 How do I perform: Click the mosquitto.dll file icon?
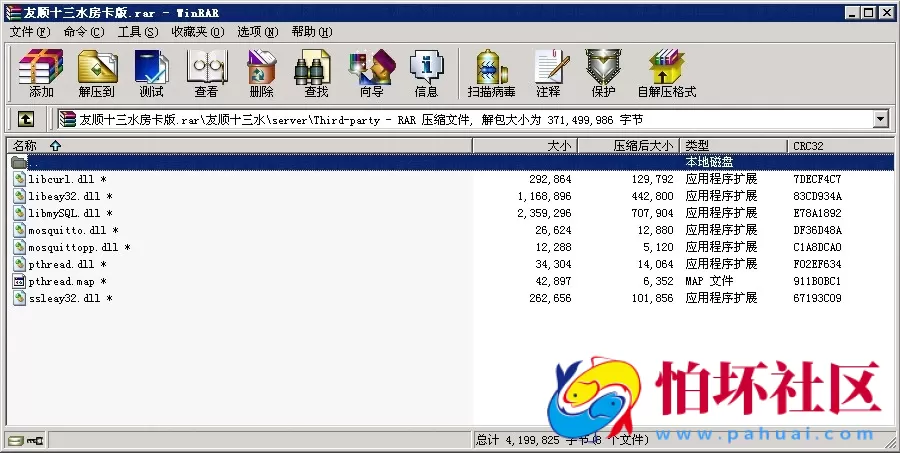[20, 230]
